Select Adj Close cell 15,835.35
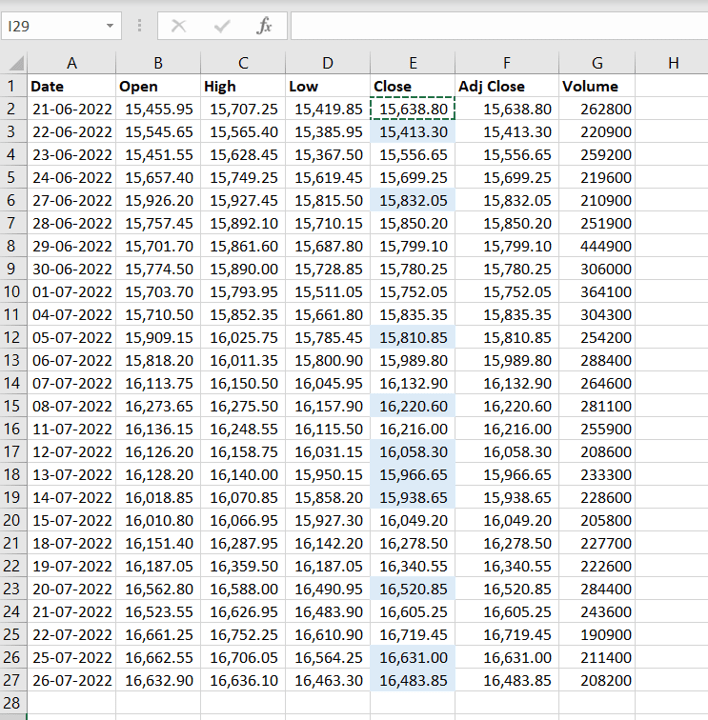708x720 pixels. click(x=507, y=315)
